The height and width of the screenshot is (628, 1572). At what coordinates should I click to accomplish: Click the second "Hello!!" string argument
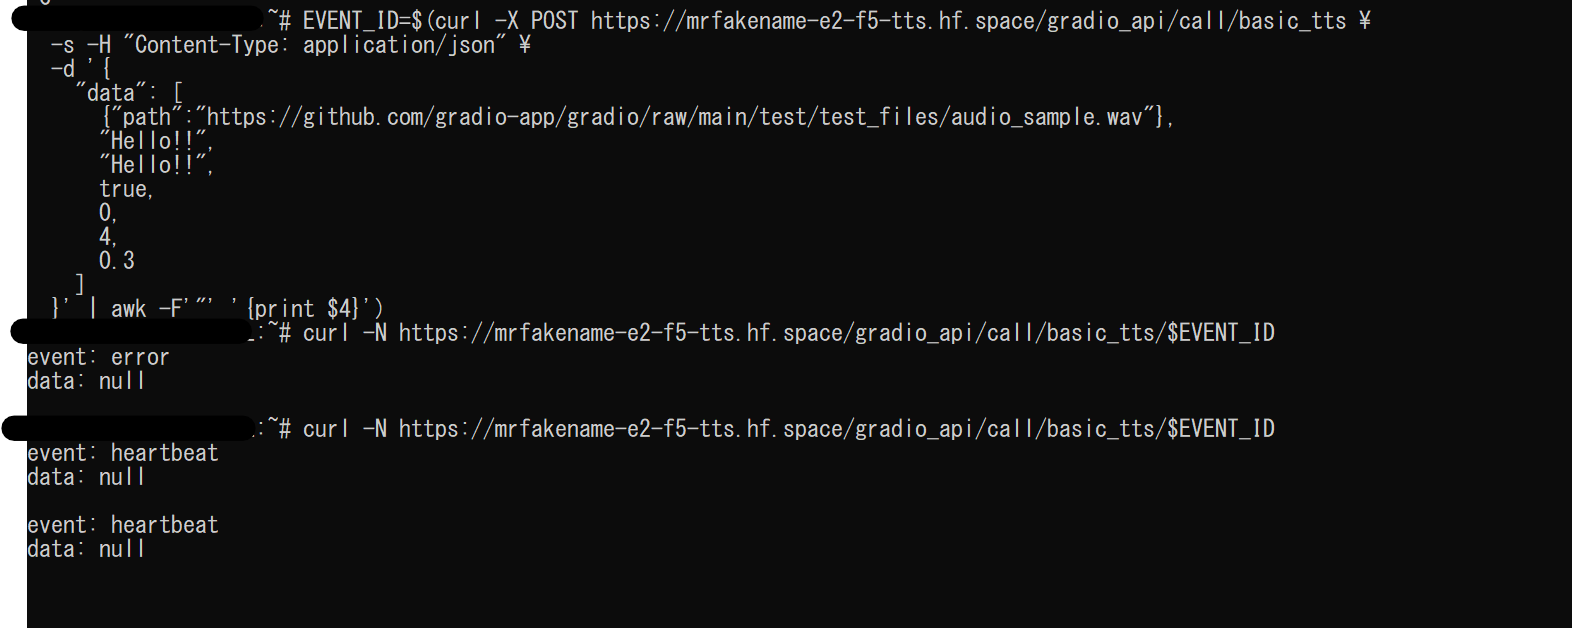click(155, 165)
